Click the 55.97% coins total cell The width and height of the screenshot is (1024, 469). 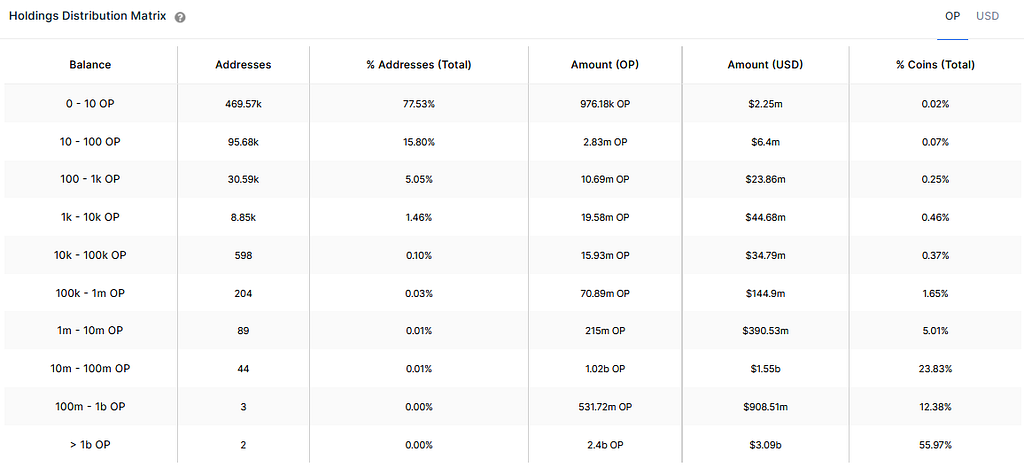tap(935, 444)
